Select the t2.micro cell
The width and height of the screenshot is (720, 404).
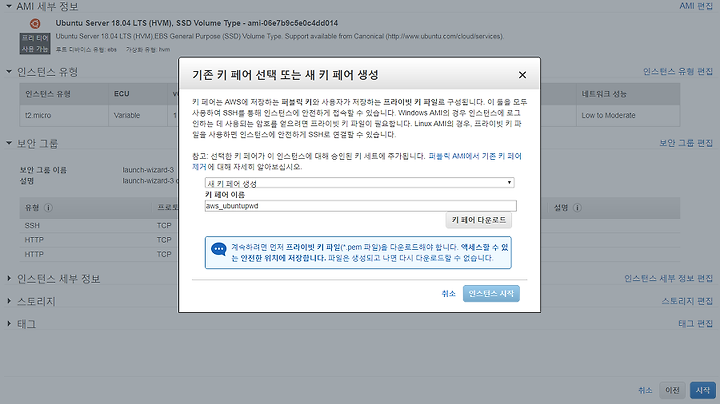64,115
